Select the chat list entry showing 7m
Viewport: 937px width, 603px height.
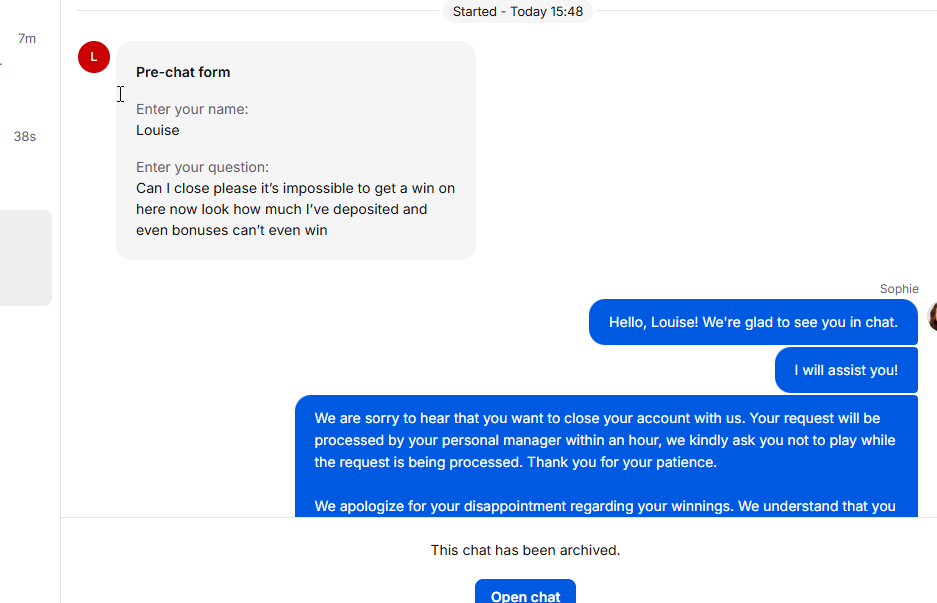tap(26, 39)
